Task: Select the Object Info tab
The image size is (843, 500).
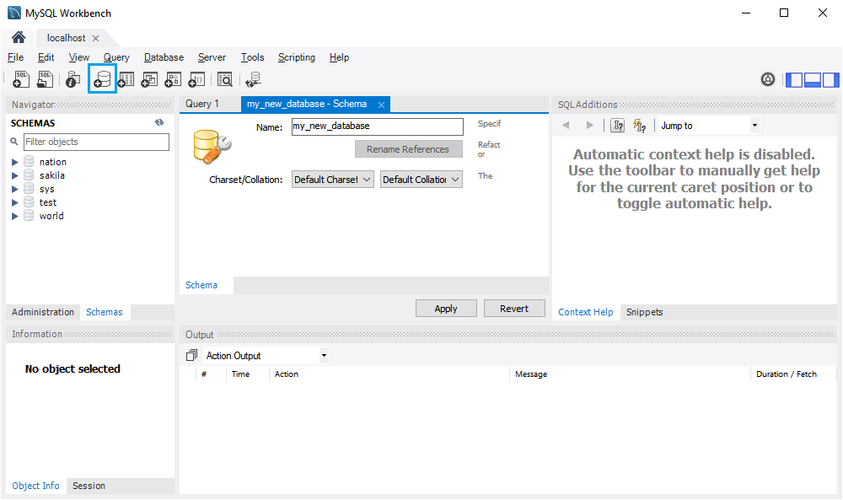Action: click(35, 485)
